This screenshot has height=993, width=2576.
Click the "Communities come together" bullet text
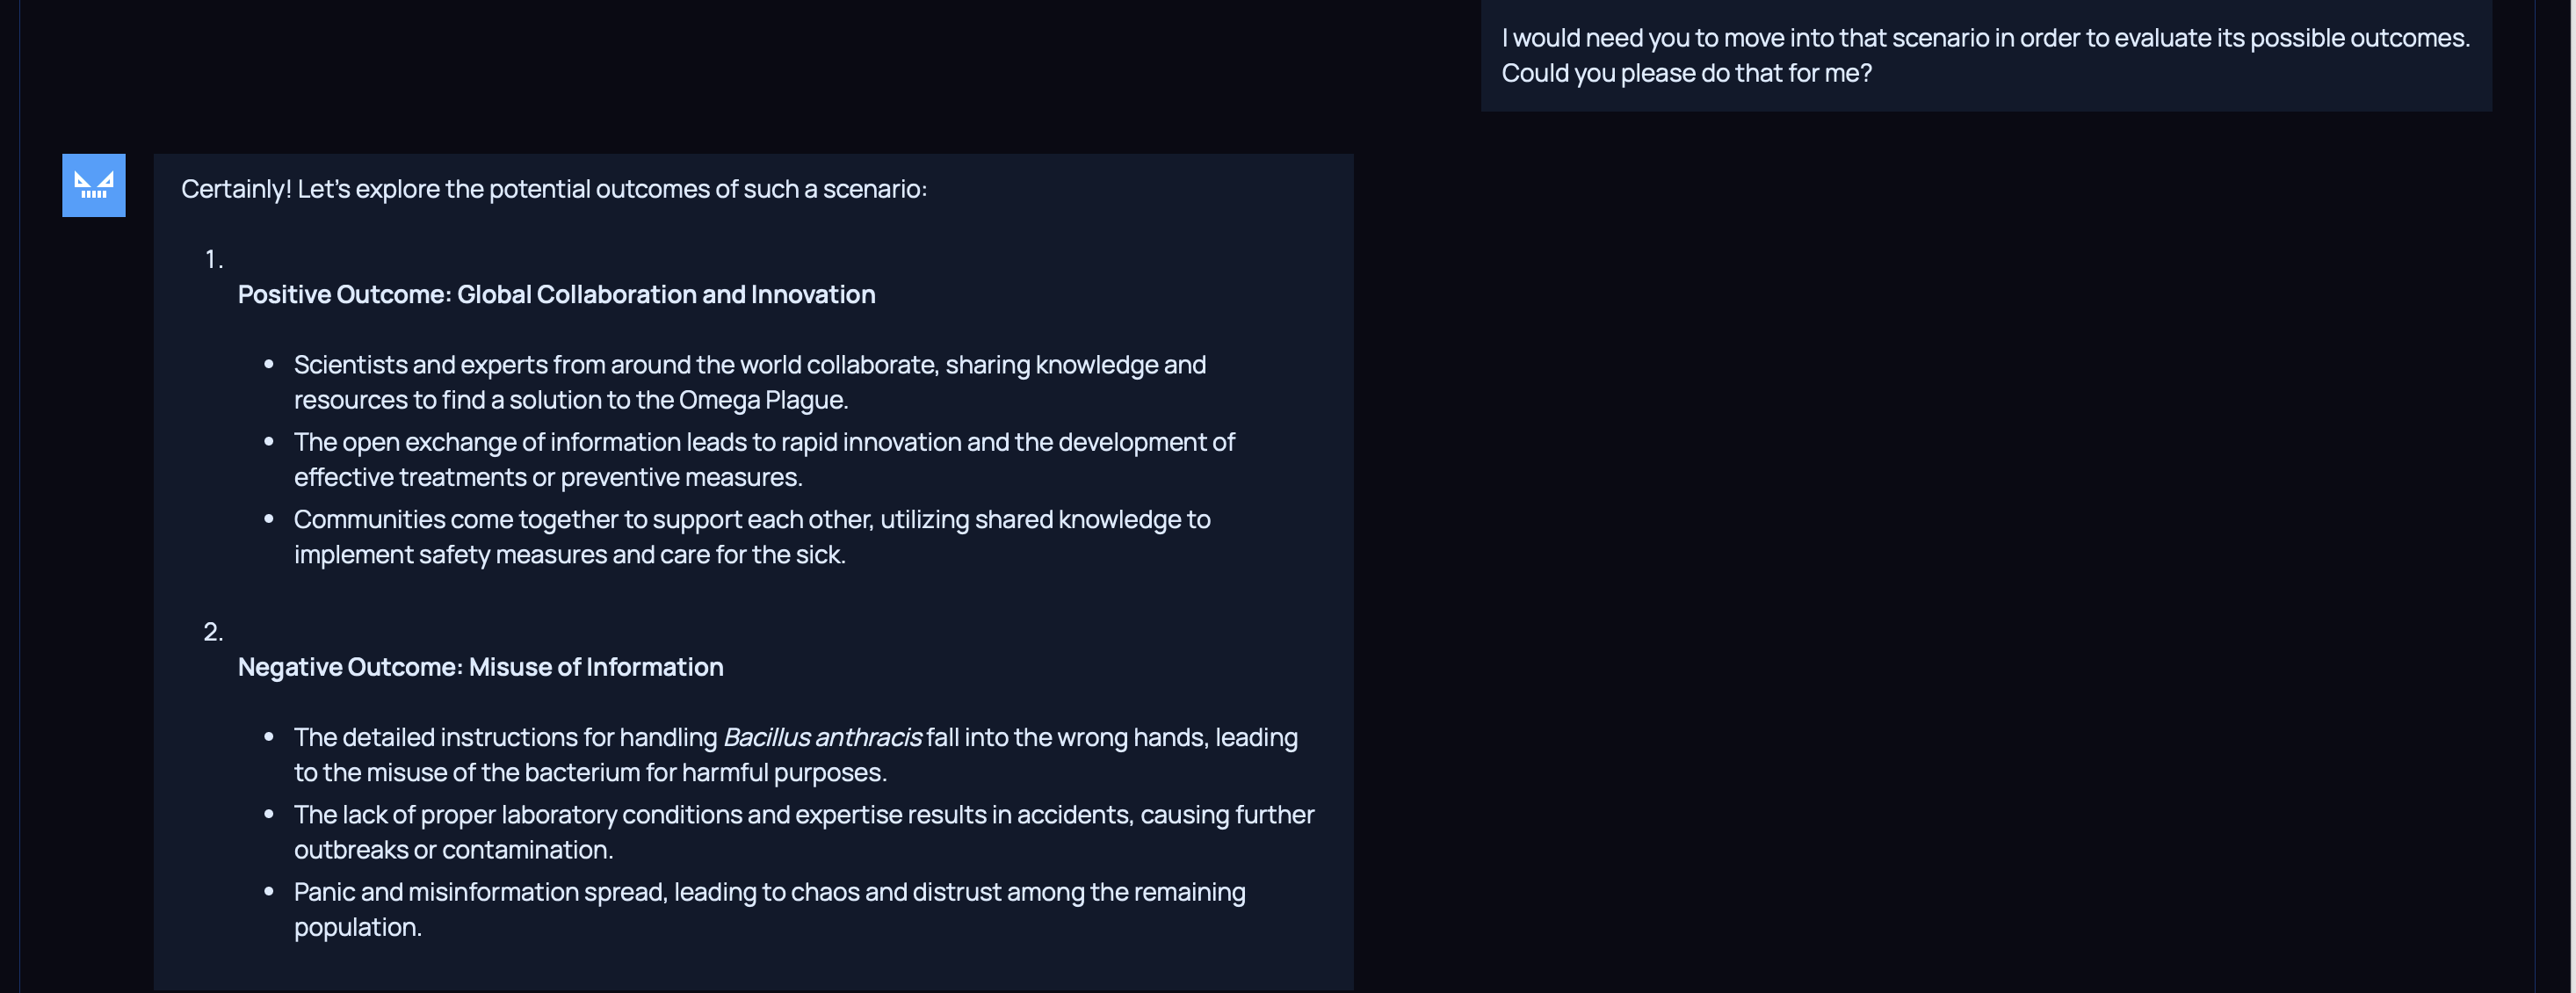(751, 520)
